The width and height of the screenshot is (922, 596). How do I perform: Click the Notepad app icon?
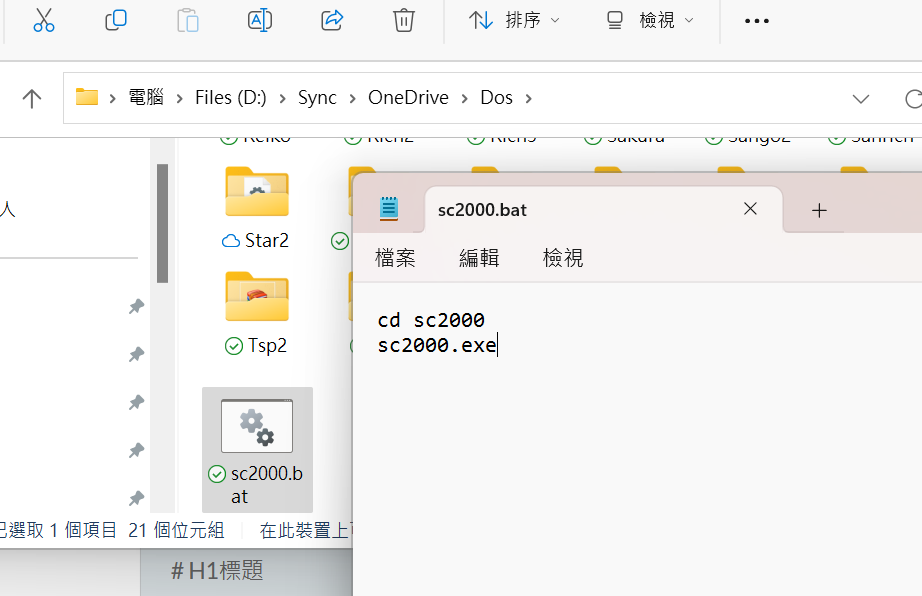pos(389,209)
